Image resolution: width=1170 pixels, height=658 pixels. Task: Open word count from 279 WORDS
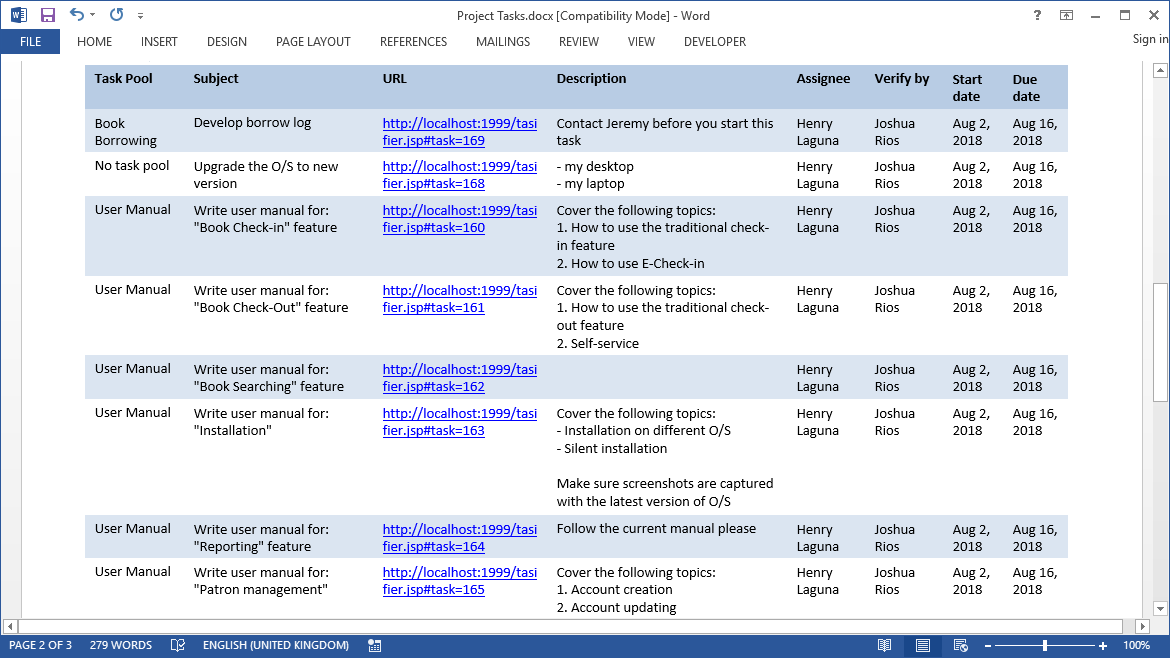[x=121, y=645]
